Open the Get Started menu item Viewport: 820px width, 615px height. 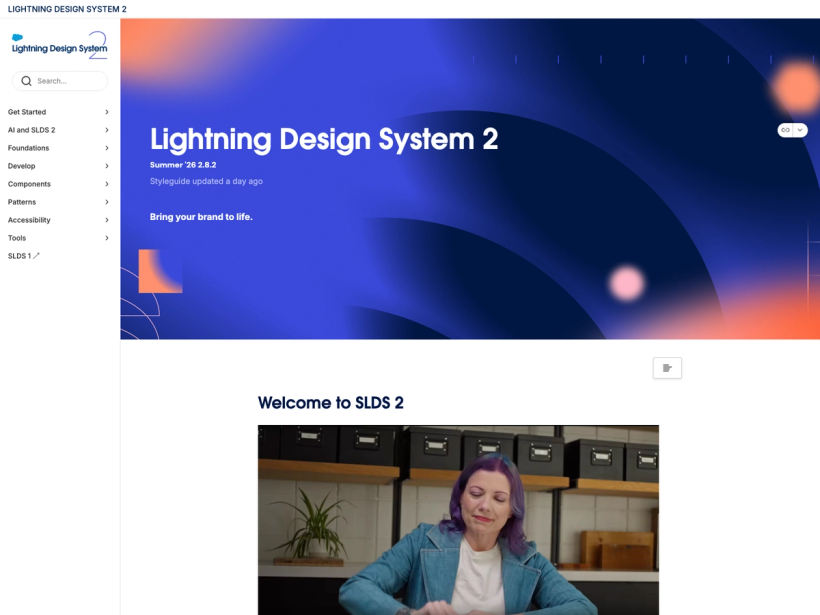(x=27, y=112)
